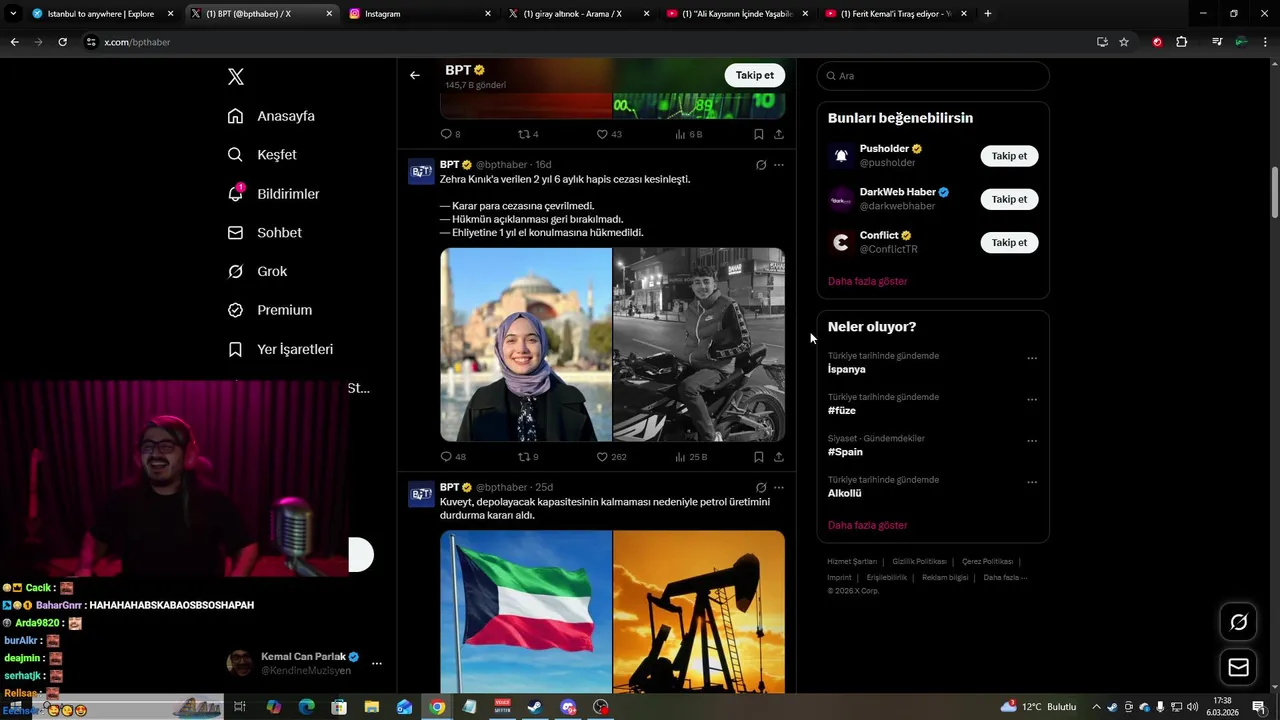Image resolution: width=1280 pixels, height=720 pixels.
Task: Like the post with 43 likes
Action: point(609,134)
